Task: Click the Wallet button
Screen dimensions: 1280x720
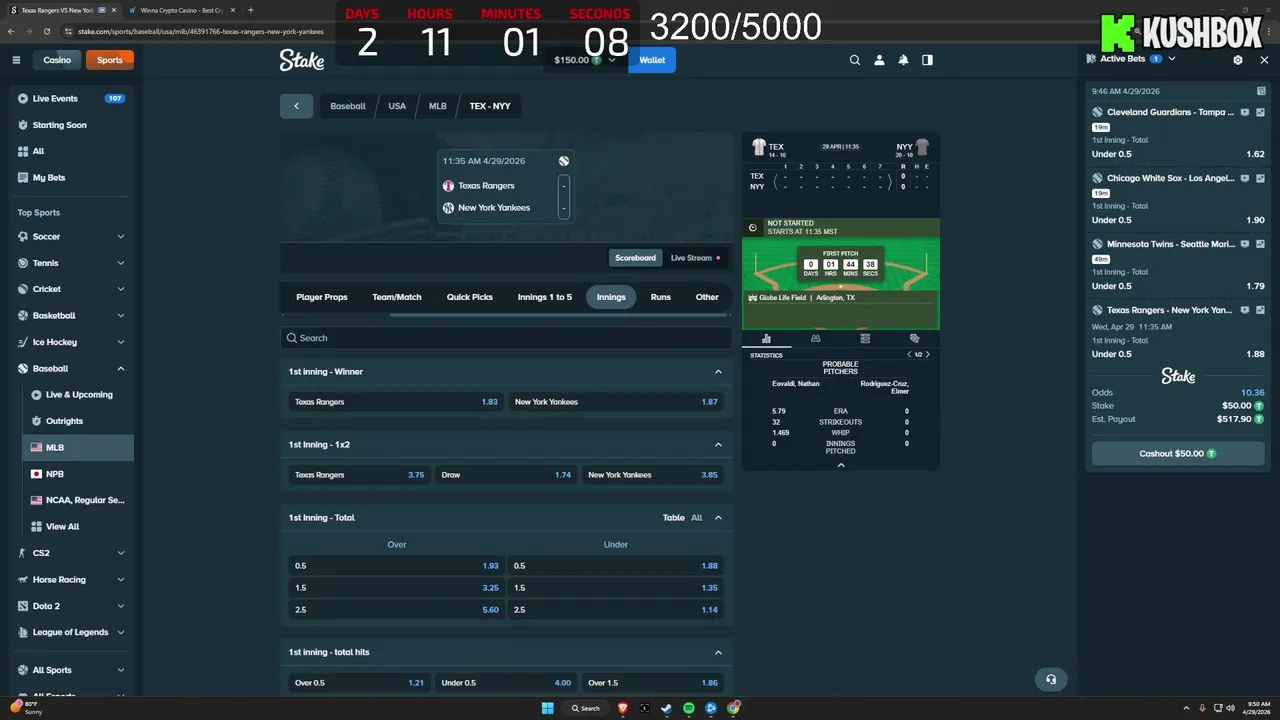Action: (652, 60)
